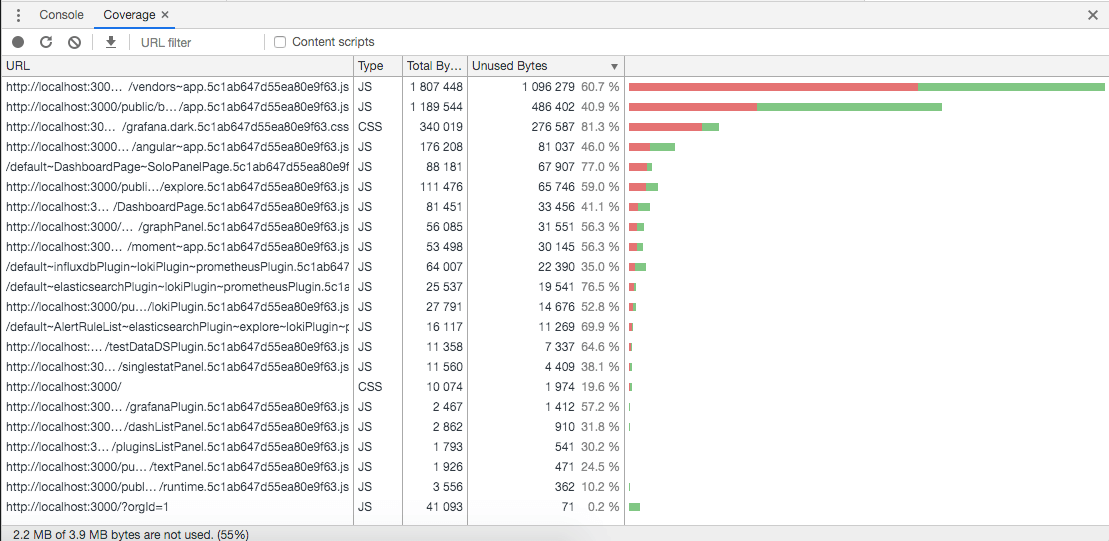
Task: Close the drawer panel
Action: click(1093, 15)
